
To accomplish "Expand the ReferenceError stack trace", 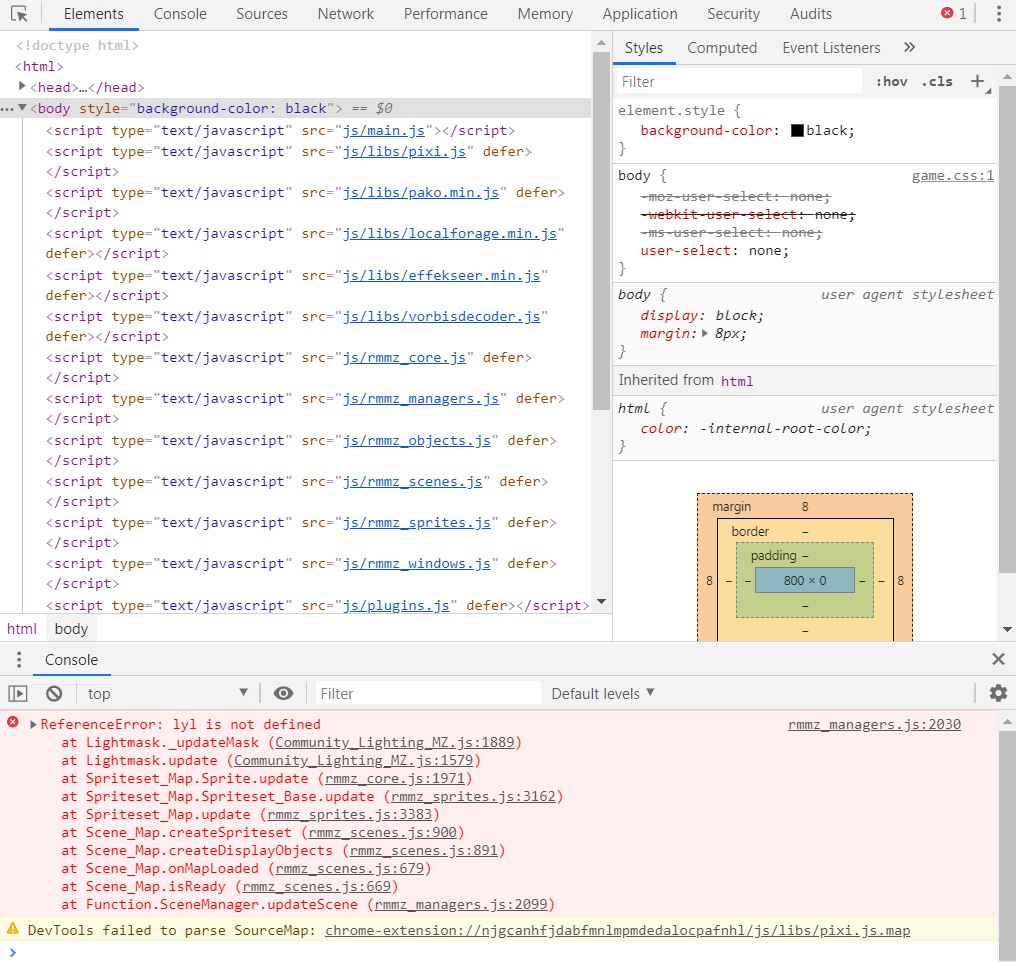I will click(33, 724).
